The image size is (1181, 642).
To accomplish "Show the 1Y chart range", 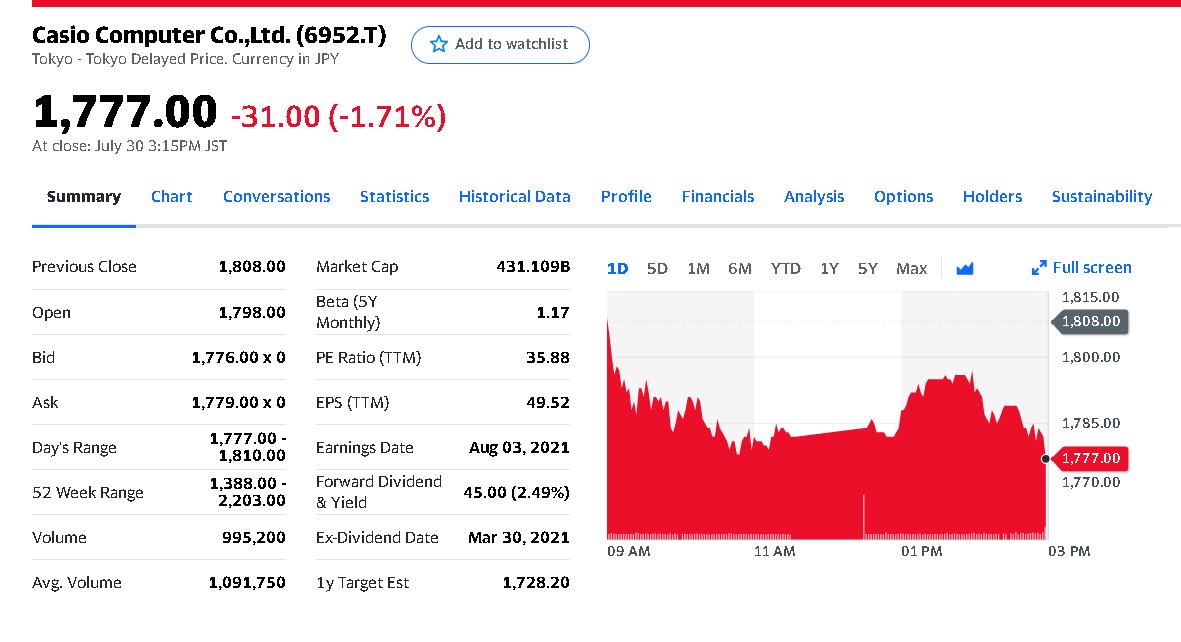I will tap(829, 269).
